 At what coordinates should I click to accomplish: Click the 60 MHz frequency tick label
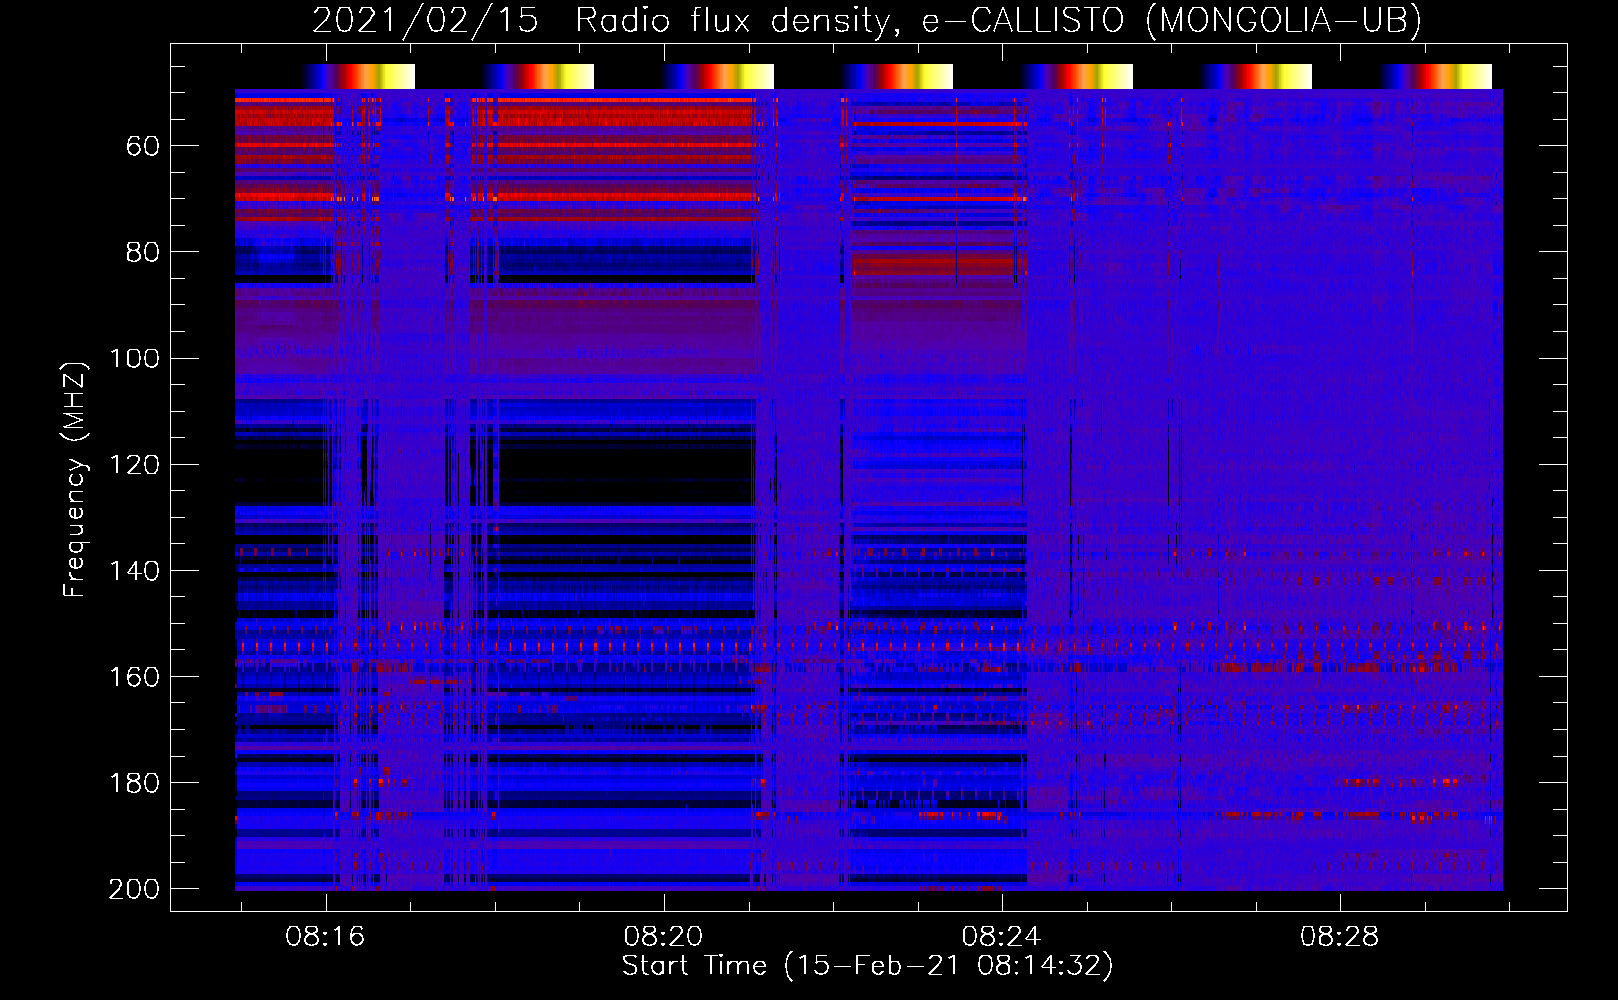[x=143, y=147]
